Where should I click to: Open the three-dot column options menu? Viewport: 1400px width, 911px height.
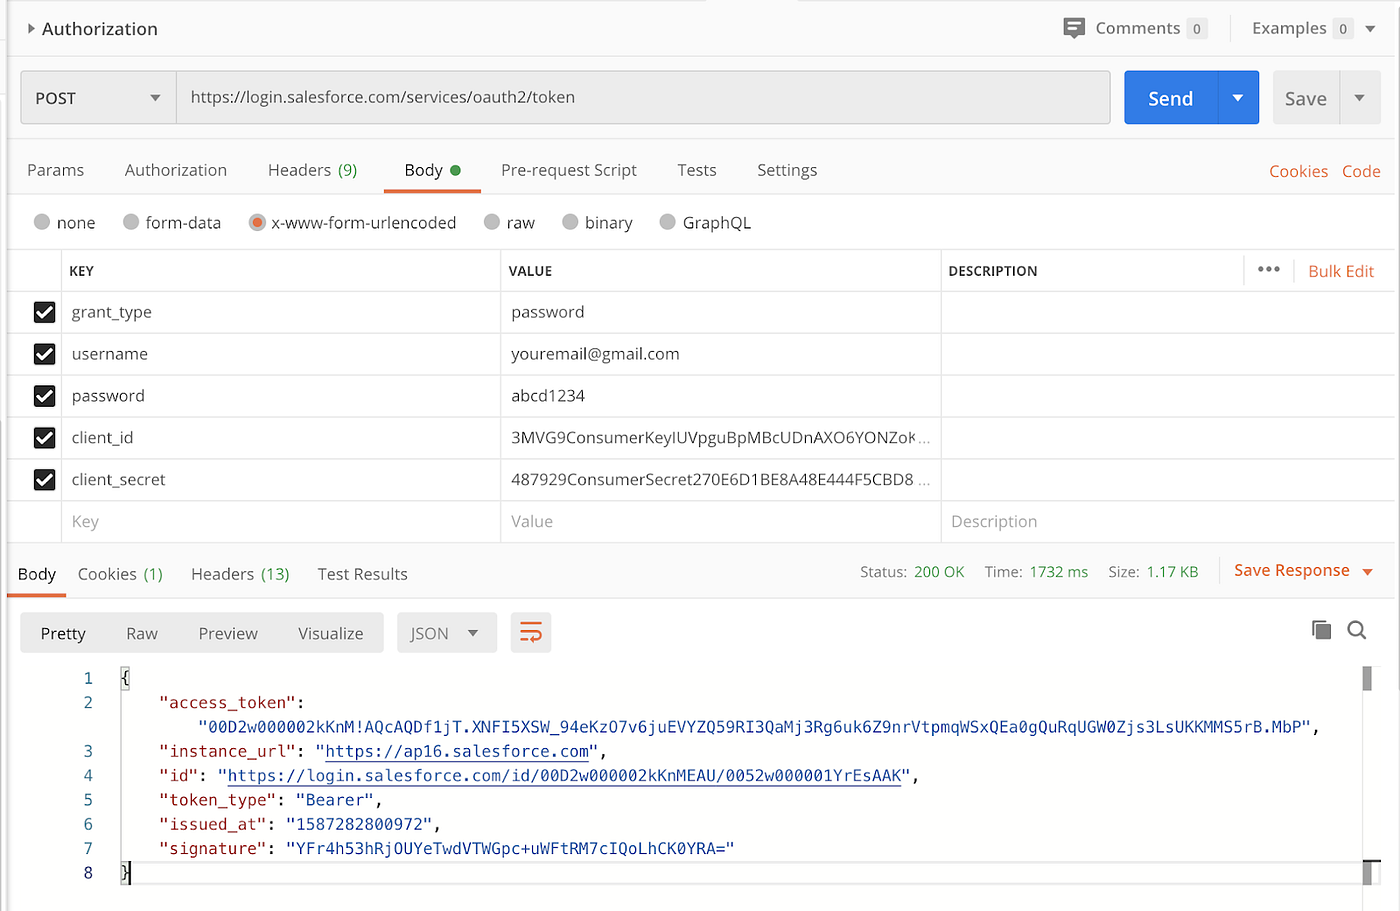tap(1269, 270)
